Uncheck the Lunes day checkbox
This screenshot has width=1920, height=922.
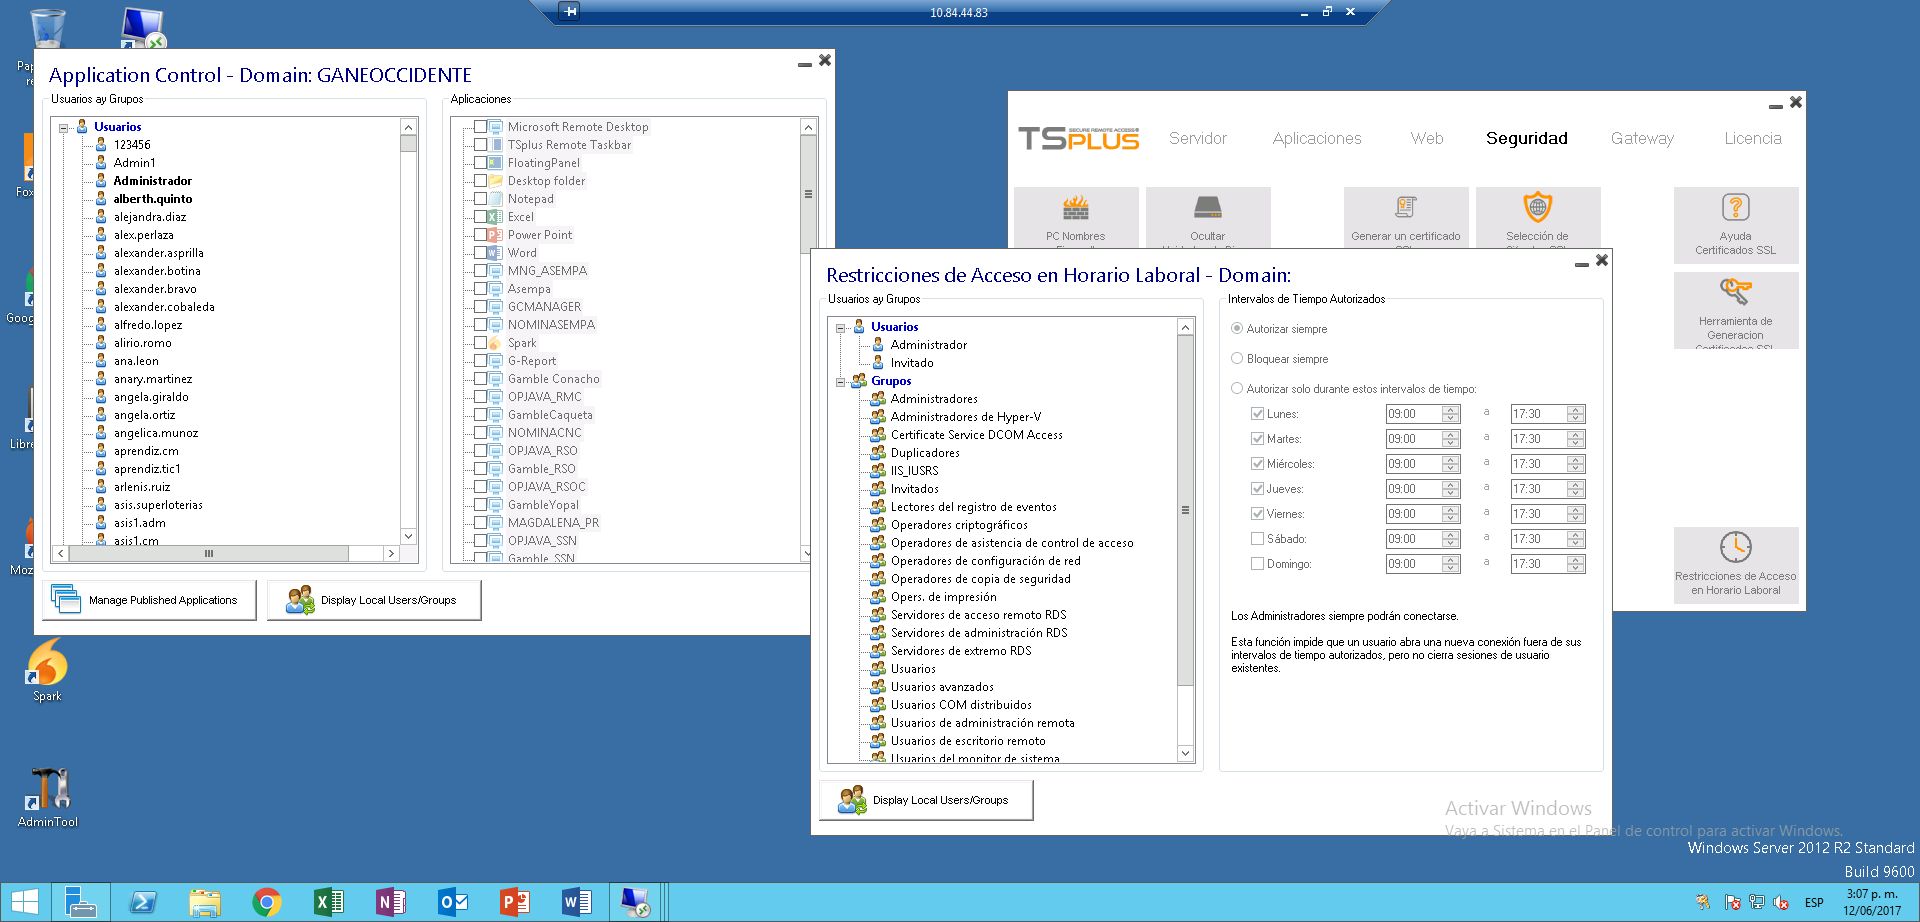pos(1257,414)
